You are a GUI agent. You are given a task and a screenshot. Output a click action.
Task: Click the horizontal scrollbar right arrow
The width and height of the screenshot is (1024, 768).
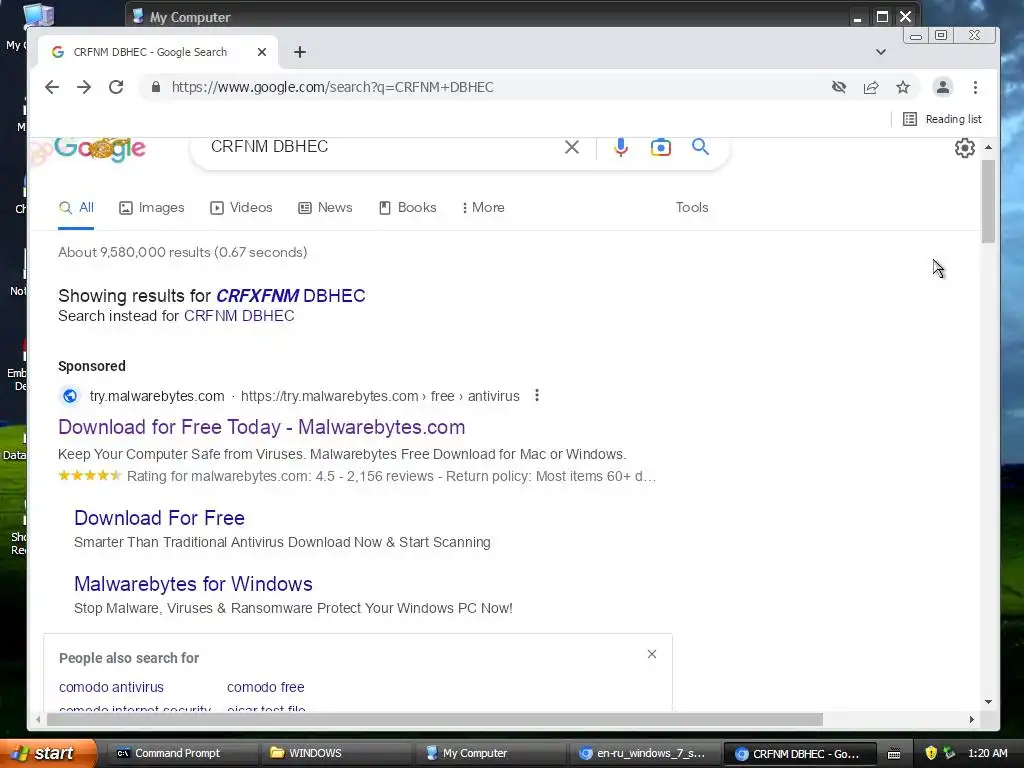pos(972,720)
